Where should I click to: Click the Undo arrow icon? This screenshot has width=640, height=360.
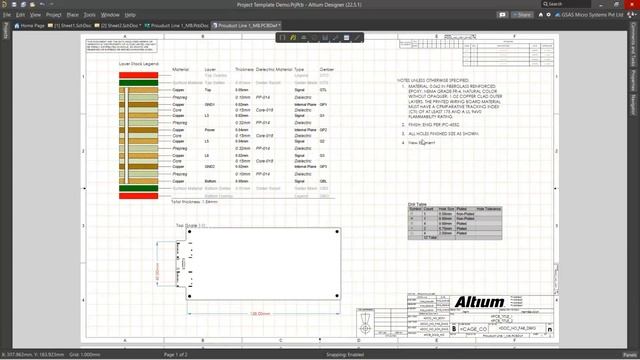pyautogui.click(x=42, y=4)
